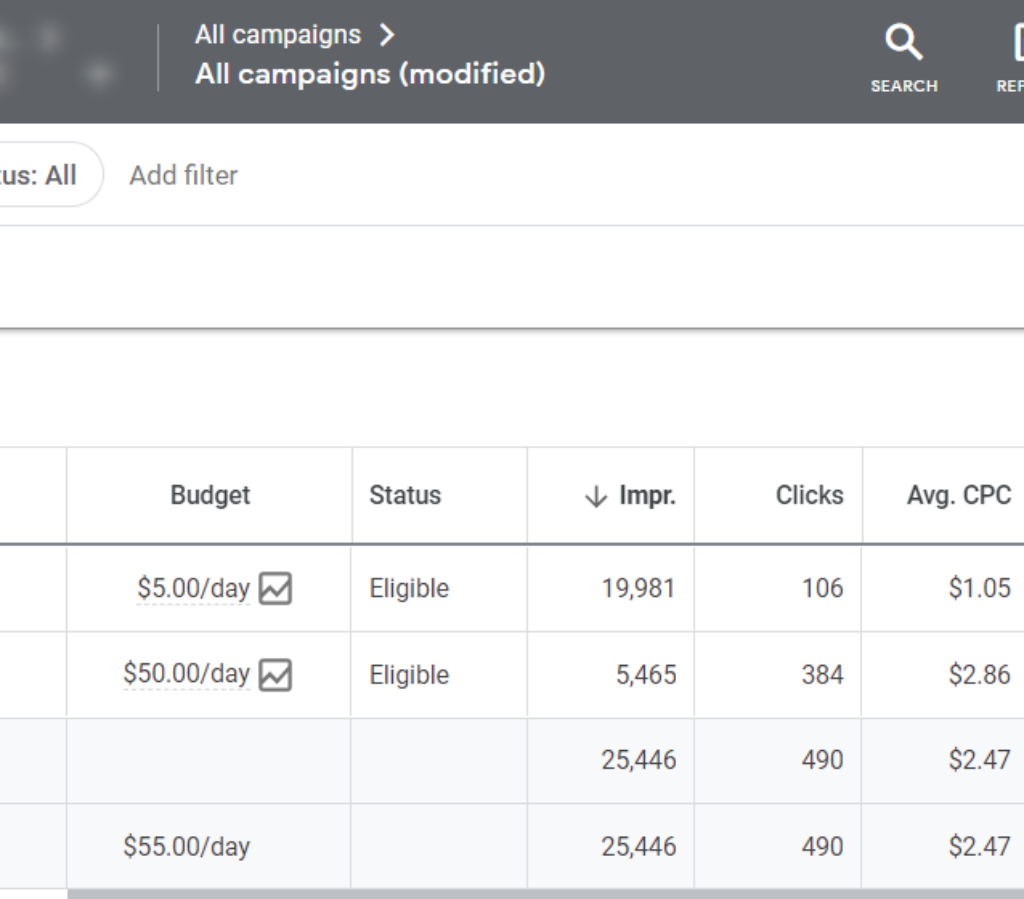The height and width of the screenshot is (899, 1024).
Task: Select the 384 clicks cell
Action: coord(822,675)
